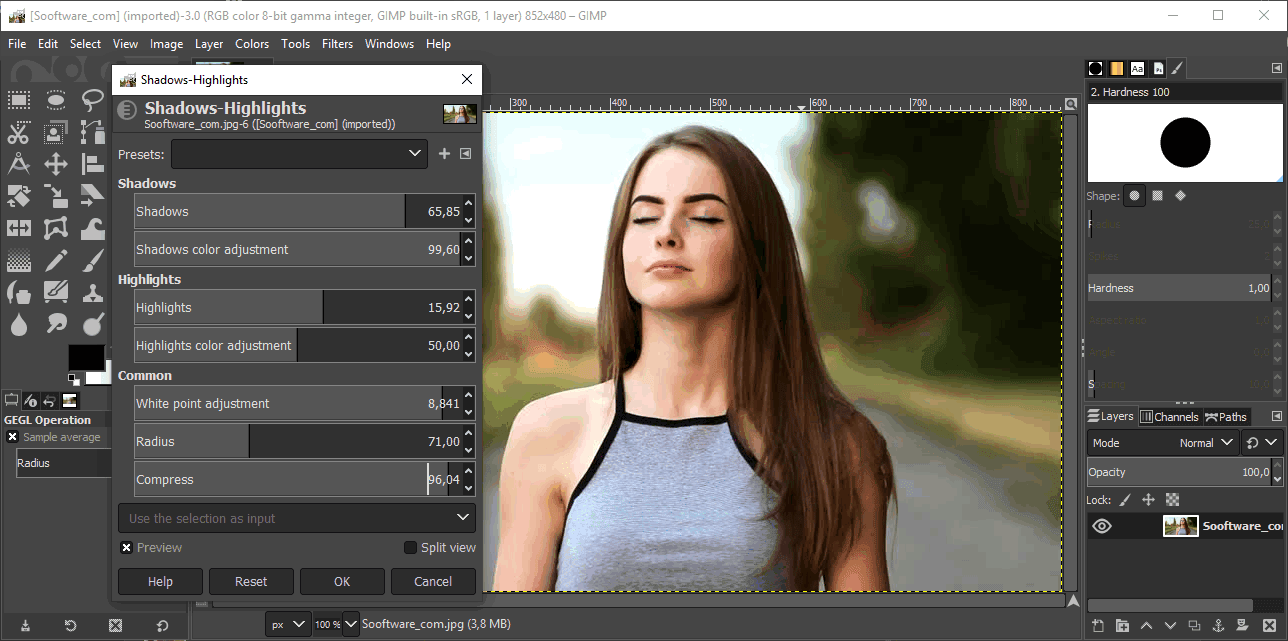
Task: Select the Crop tool
Action: click(18, 196)
